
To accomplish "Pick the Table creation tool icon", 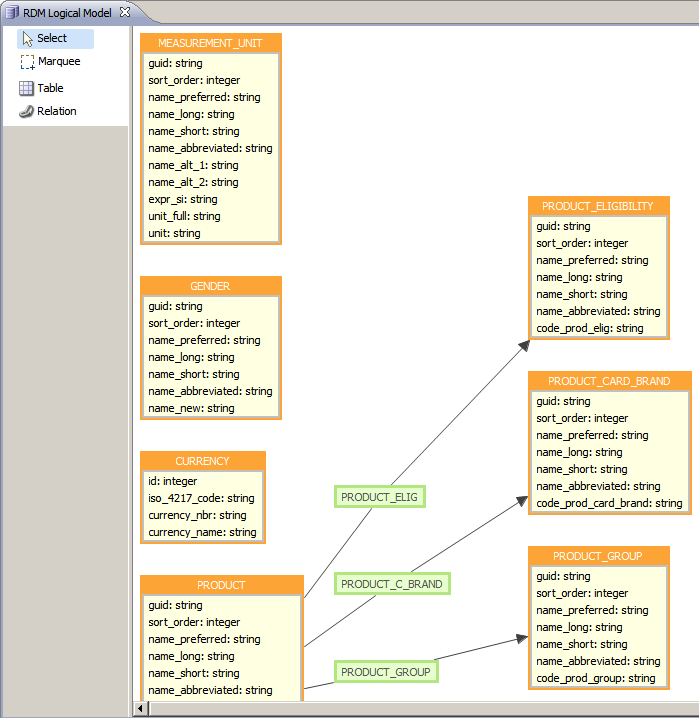I will (x=27, y=88).
